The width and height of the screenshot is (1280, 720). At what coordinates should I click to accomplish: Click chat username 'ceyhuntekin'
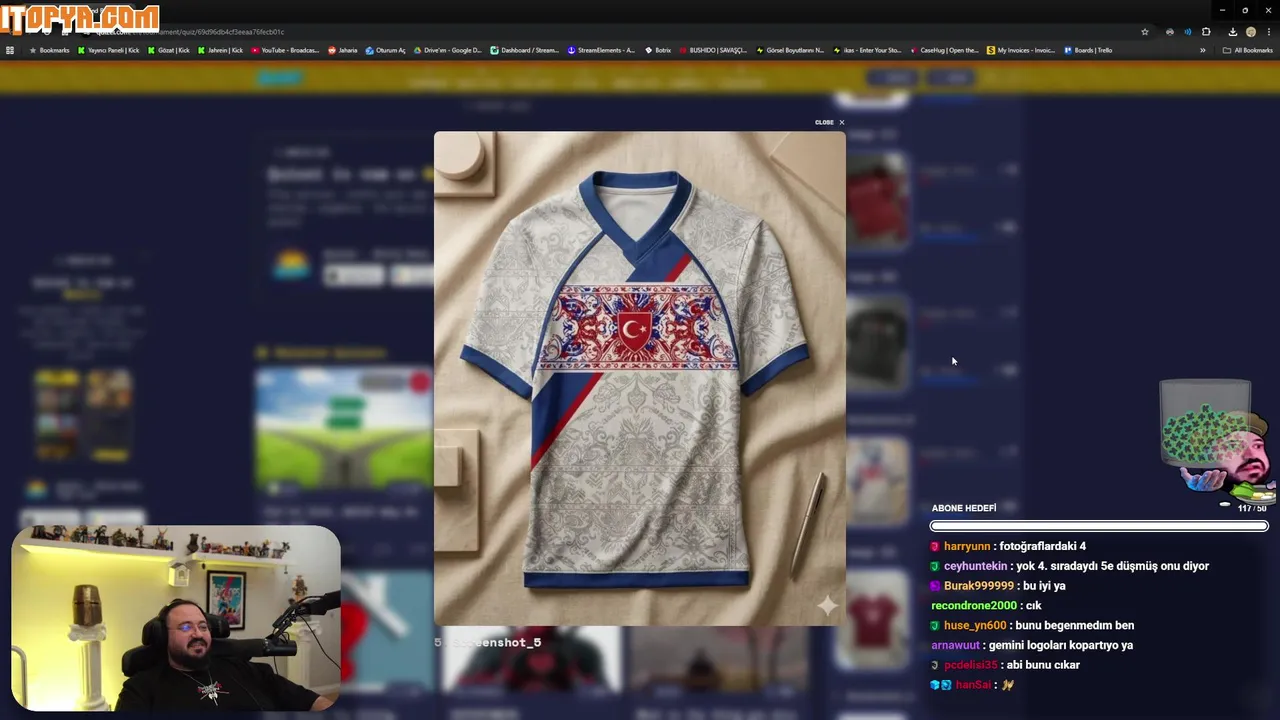[976, 566]
